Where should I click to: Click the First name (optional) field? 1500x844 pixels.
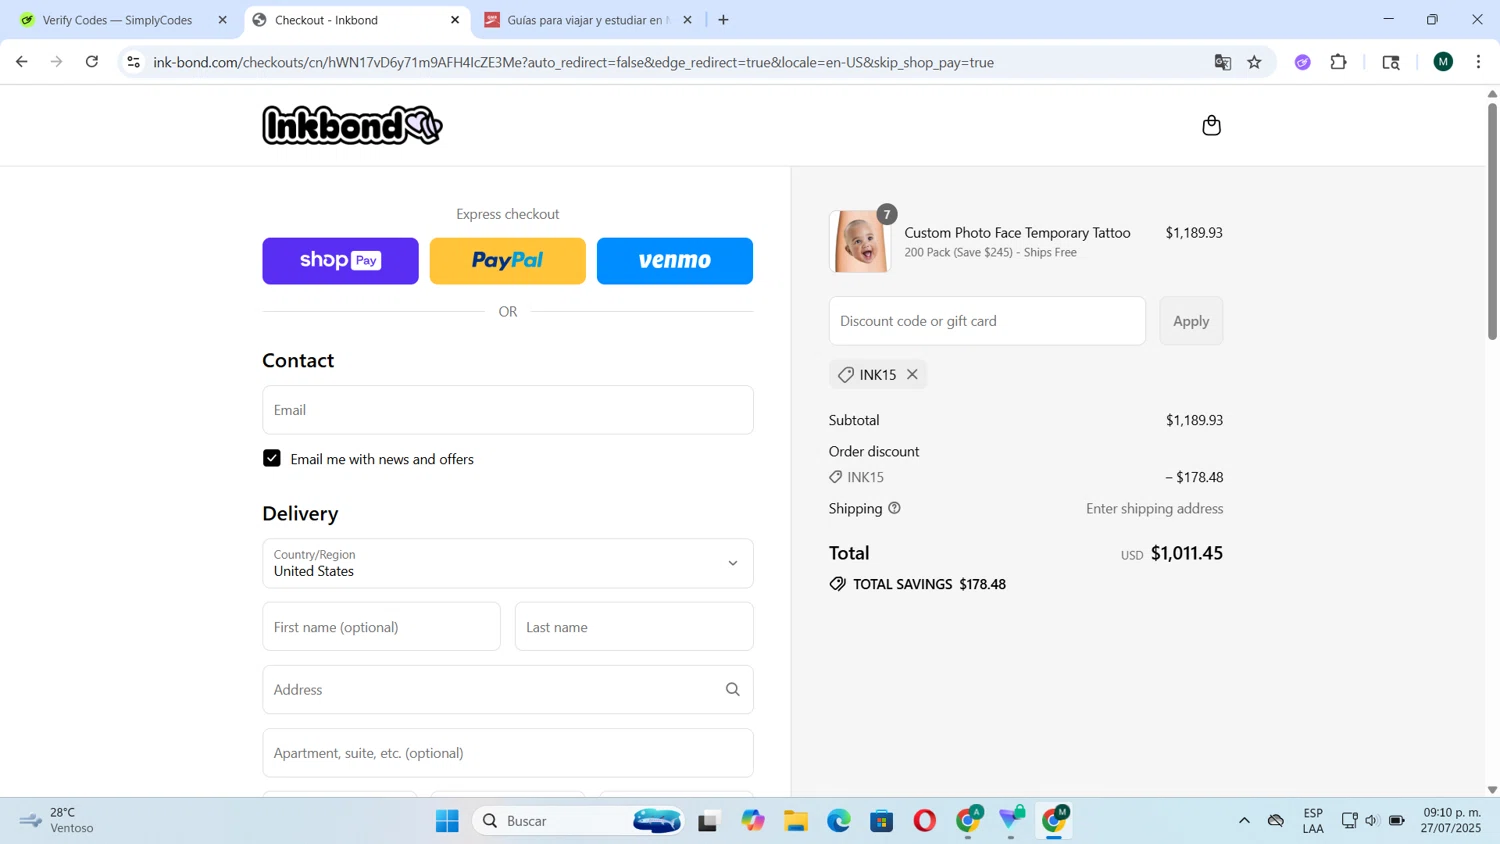[381, 627]
